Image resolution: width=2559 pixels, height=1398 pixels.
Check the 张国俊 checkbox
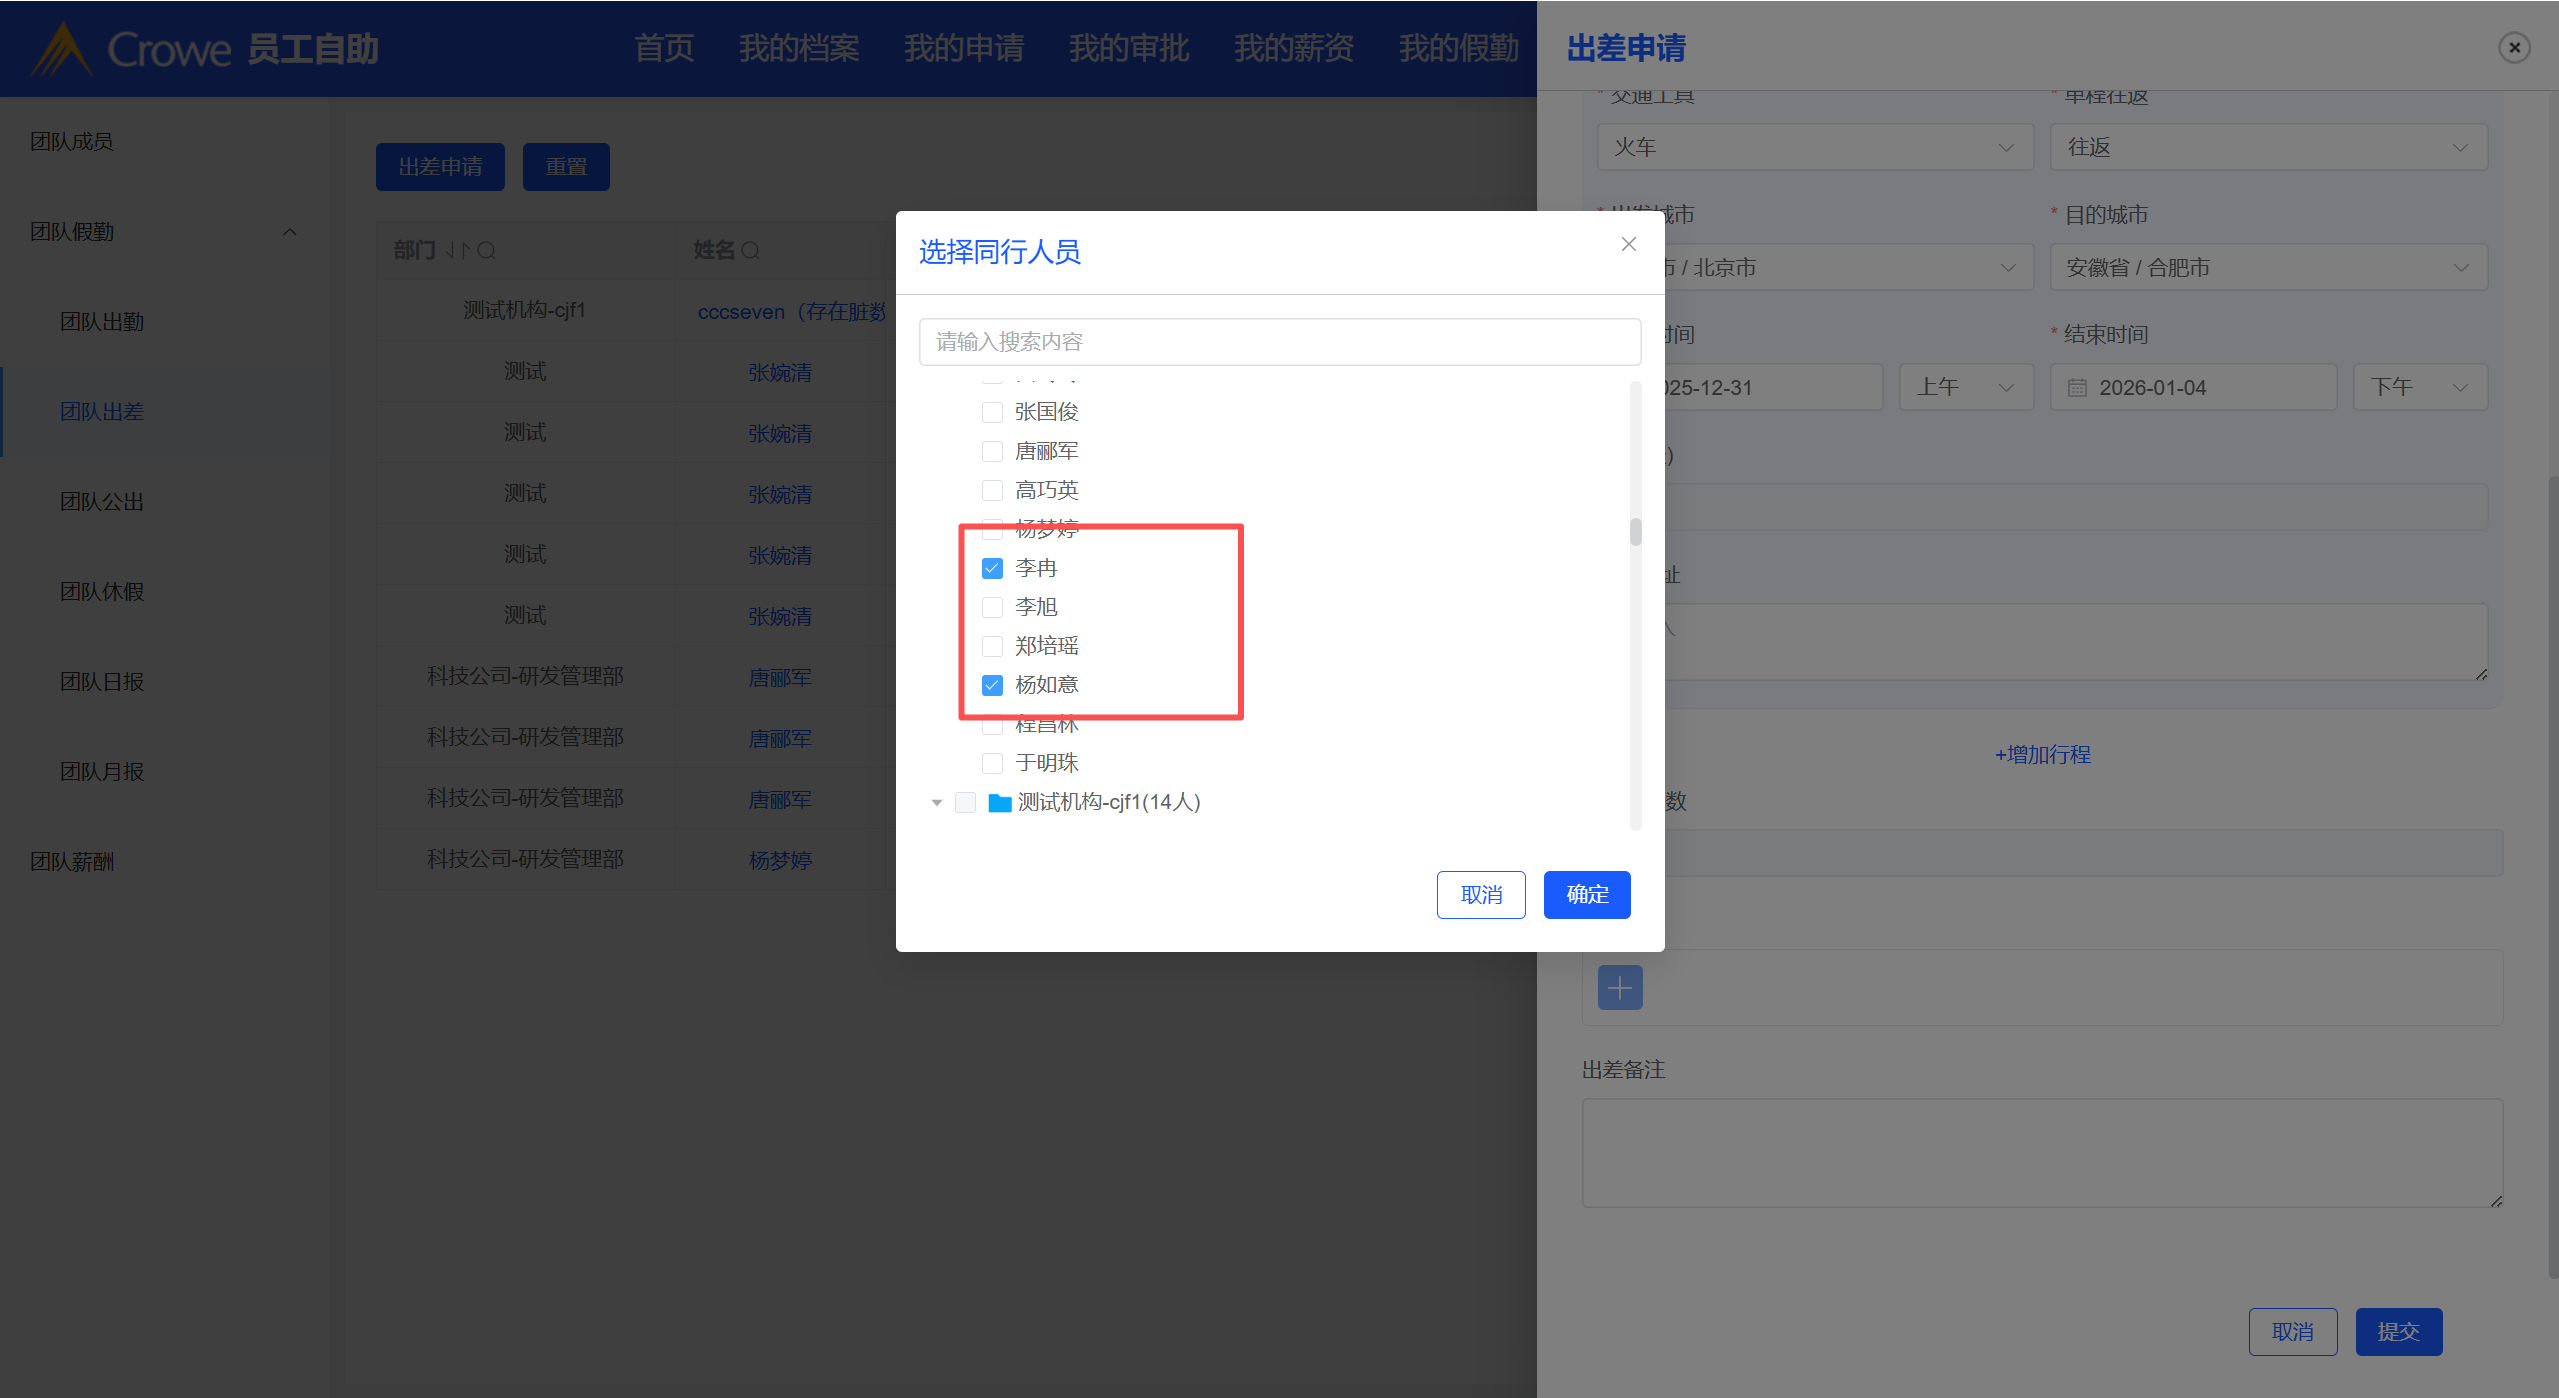pyautogui.click(x=992, y=412)
